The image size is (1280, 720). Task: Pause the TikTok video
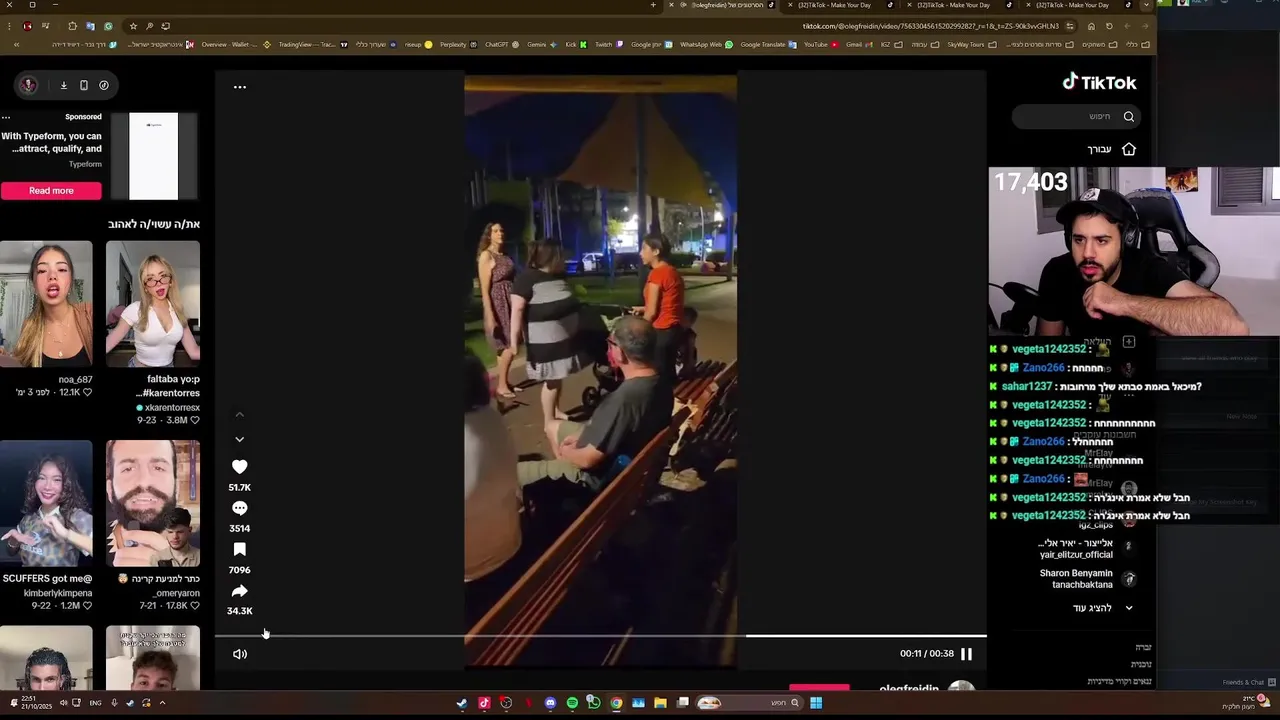pyautogui.click(x=966, y=654)
